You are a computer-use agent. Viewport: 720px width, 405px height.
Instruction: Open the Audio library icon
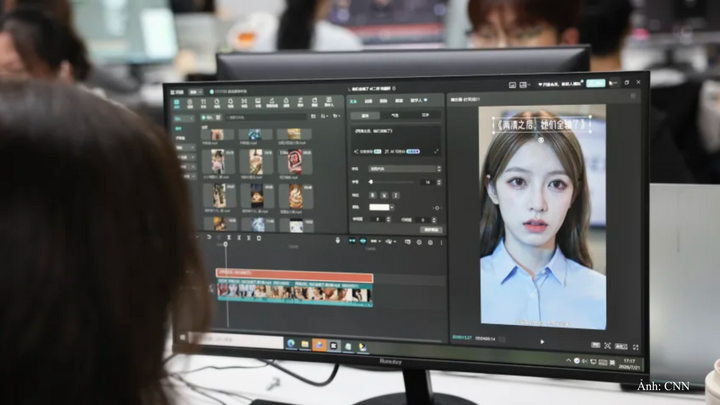pos(190,103)
